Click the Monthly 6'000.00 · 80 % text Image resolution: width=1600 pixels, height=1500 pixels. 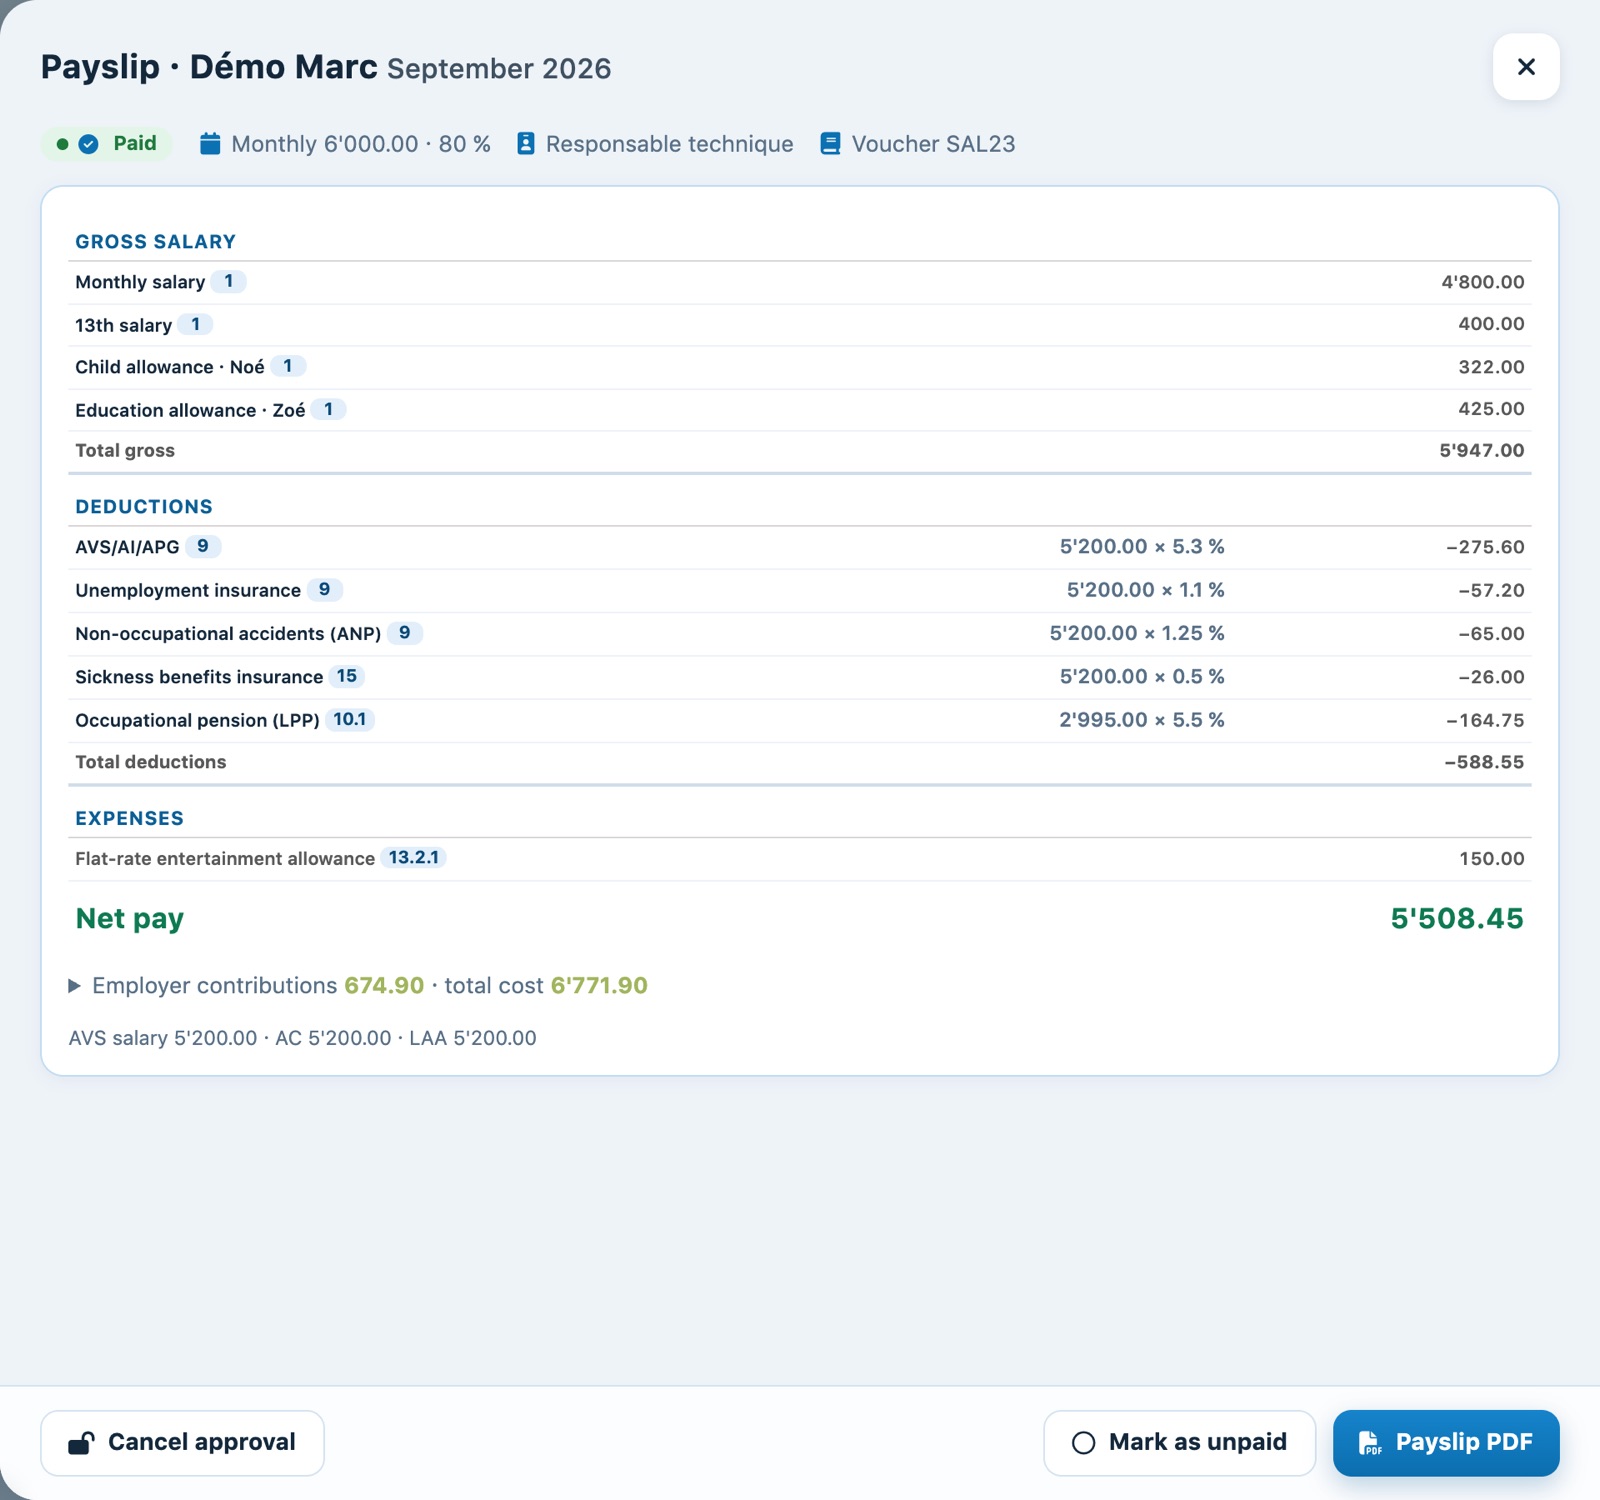point(360,144)
